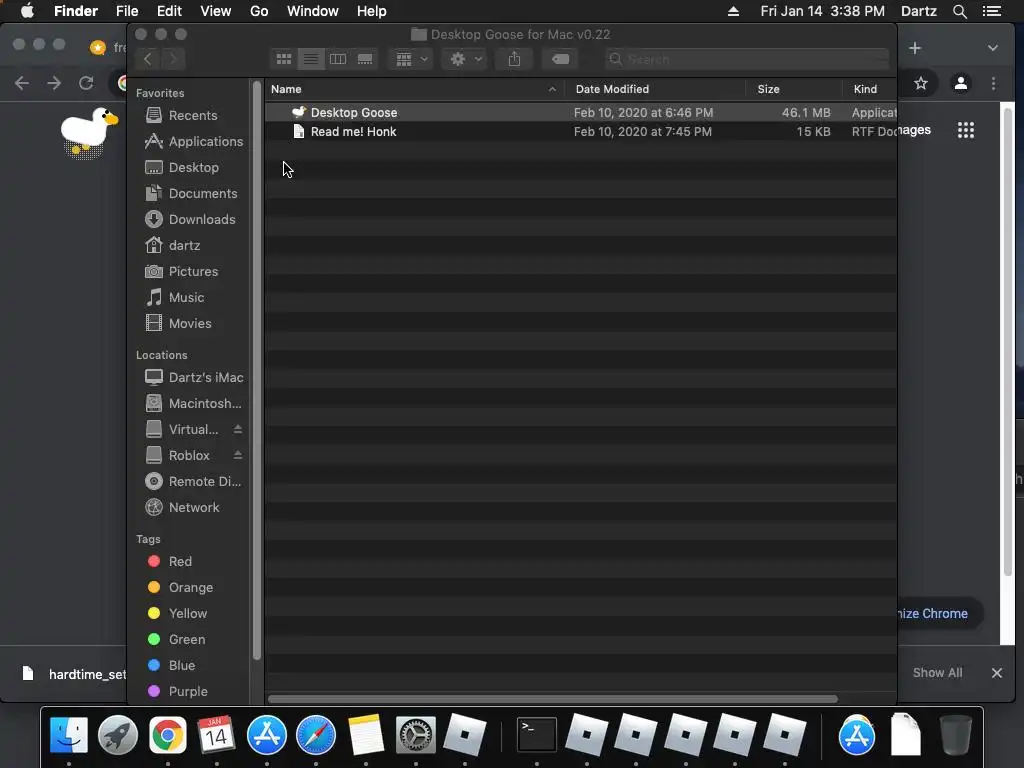
Task: Open the Apple menu
Action: coord(27,11)
